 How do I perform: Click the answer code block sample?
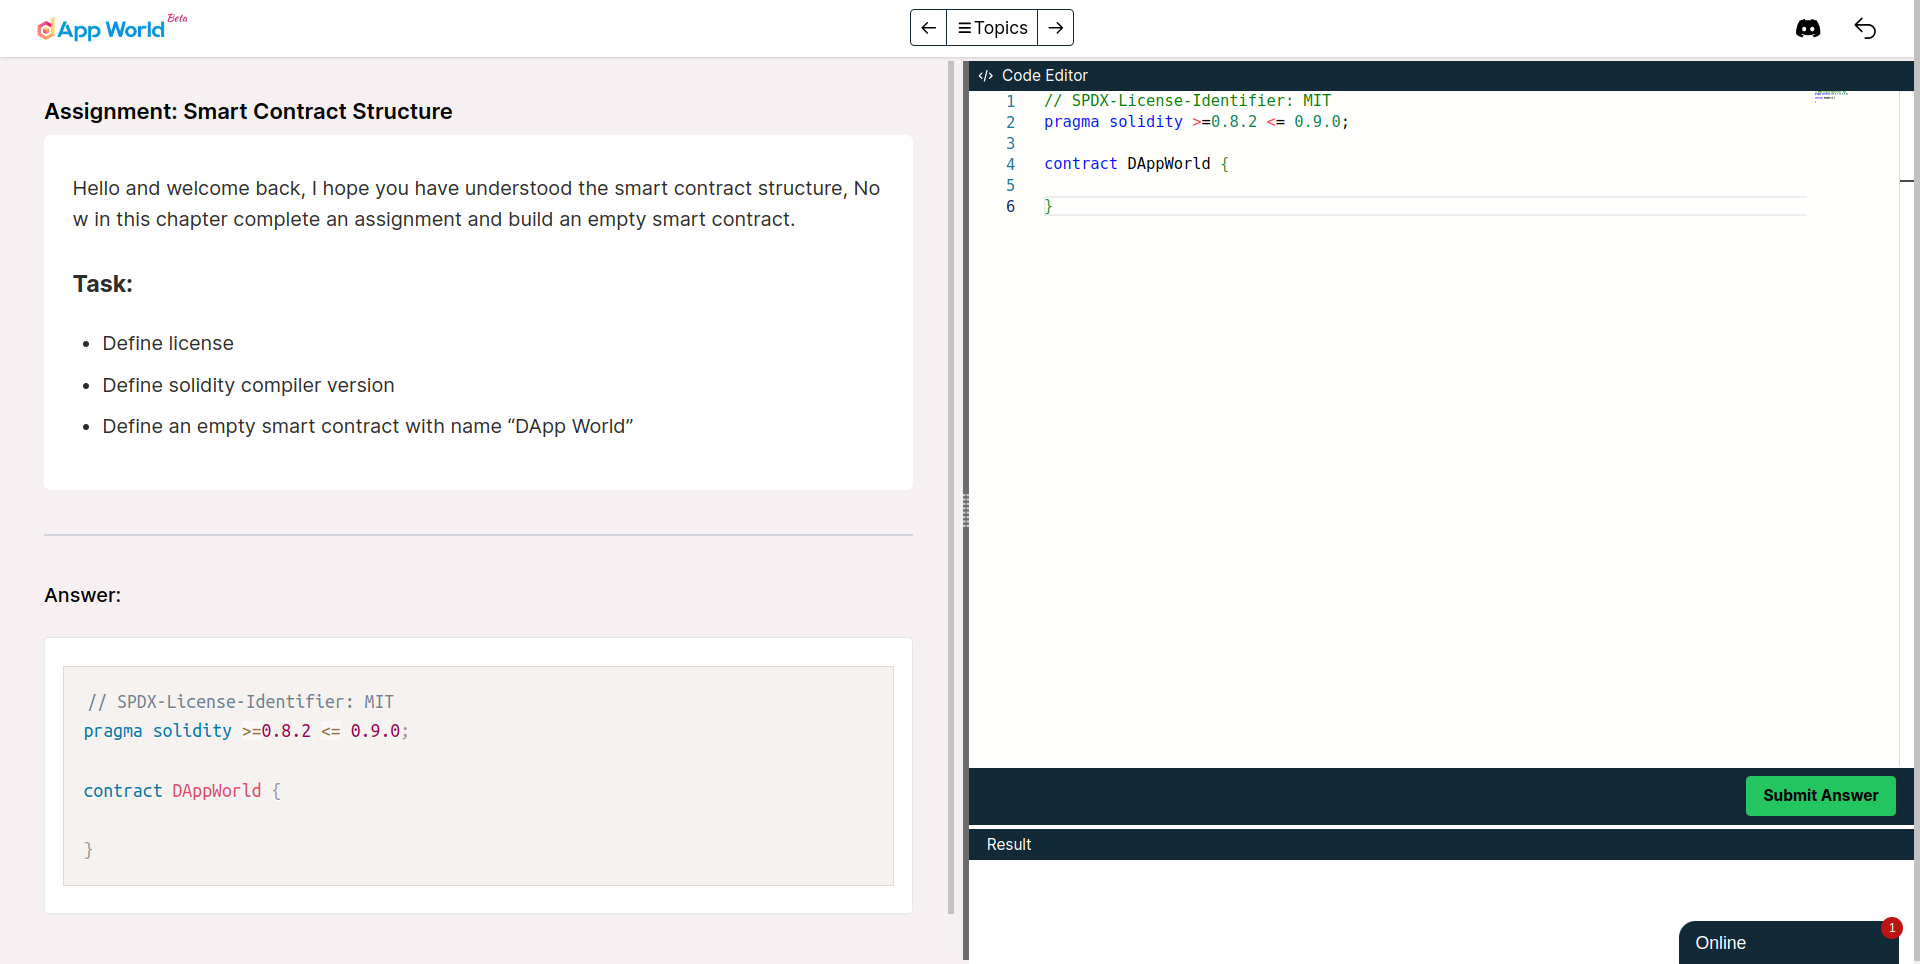click(x=478, y=775)
